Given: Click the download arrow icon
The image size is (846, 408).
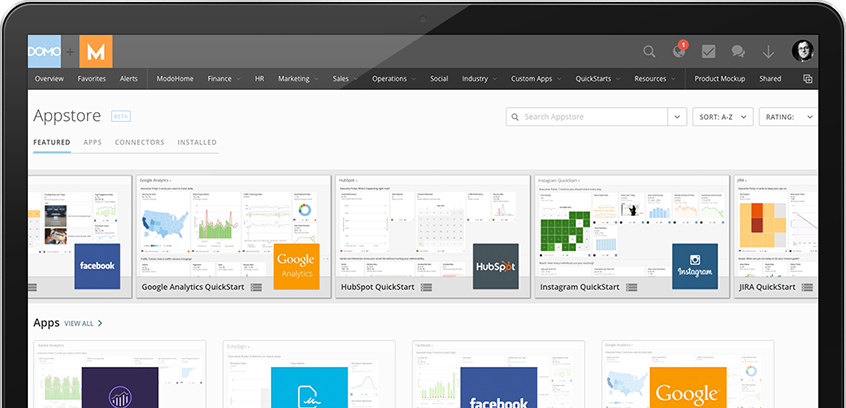Looking at the screenshot, I should click(768, 52).
